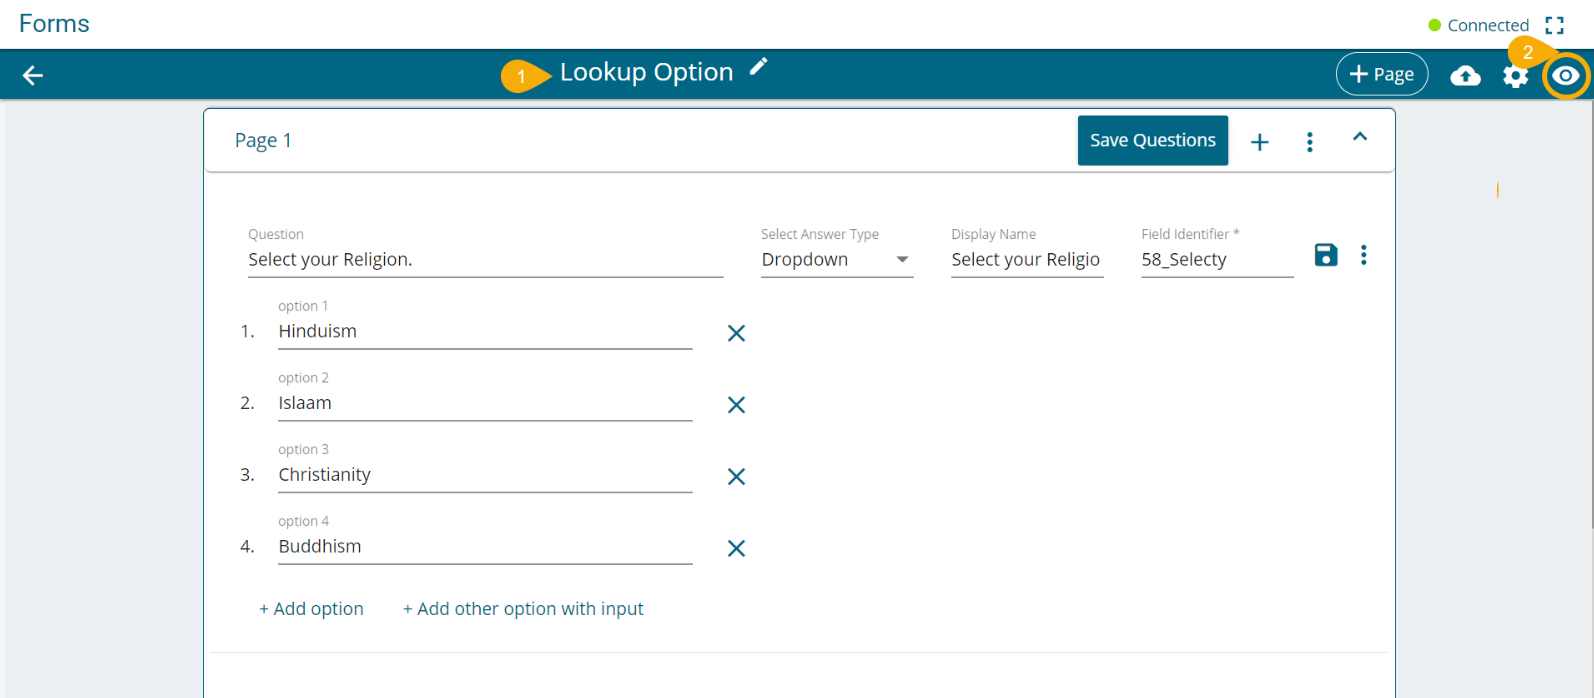Delete the Buddhism option
The width and height of the screenshot is (1594, 698).
pyautogui.click(x=736, y=548)
